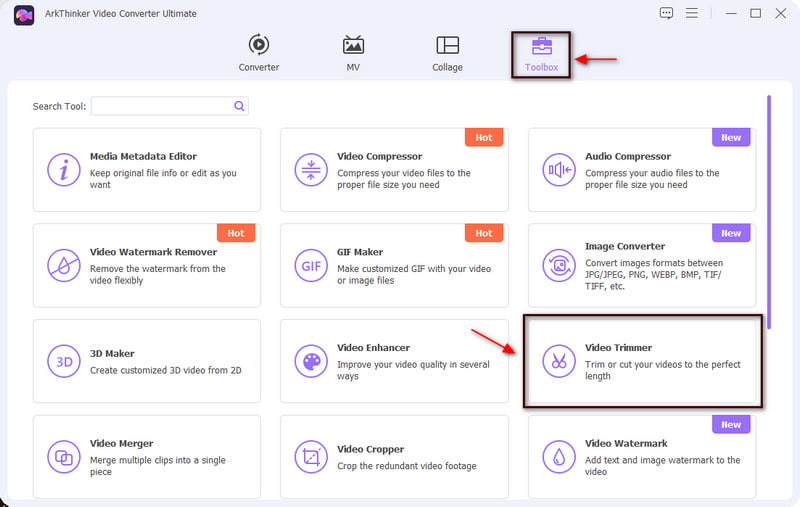Open the Video Merger title text

click(121, 444)
